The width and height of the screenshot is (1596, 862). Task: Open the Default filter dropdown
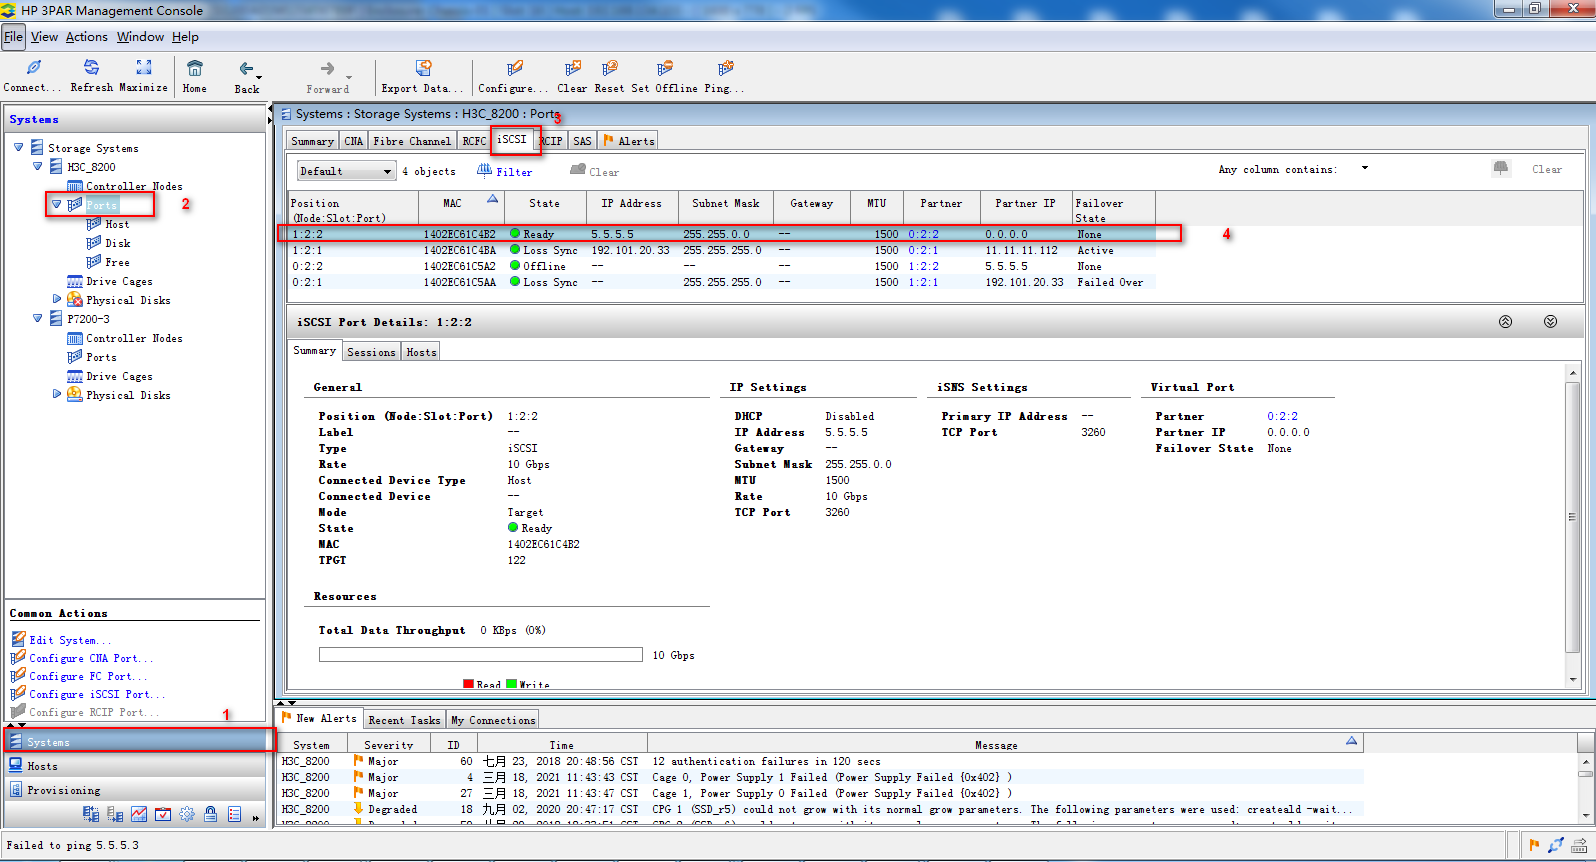click(346, 171)
